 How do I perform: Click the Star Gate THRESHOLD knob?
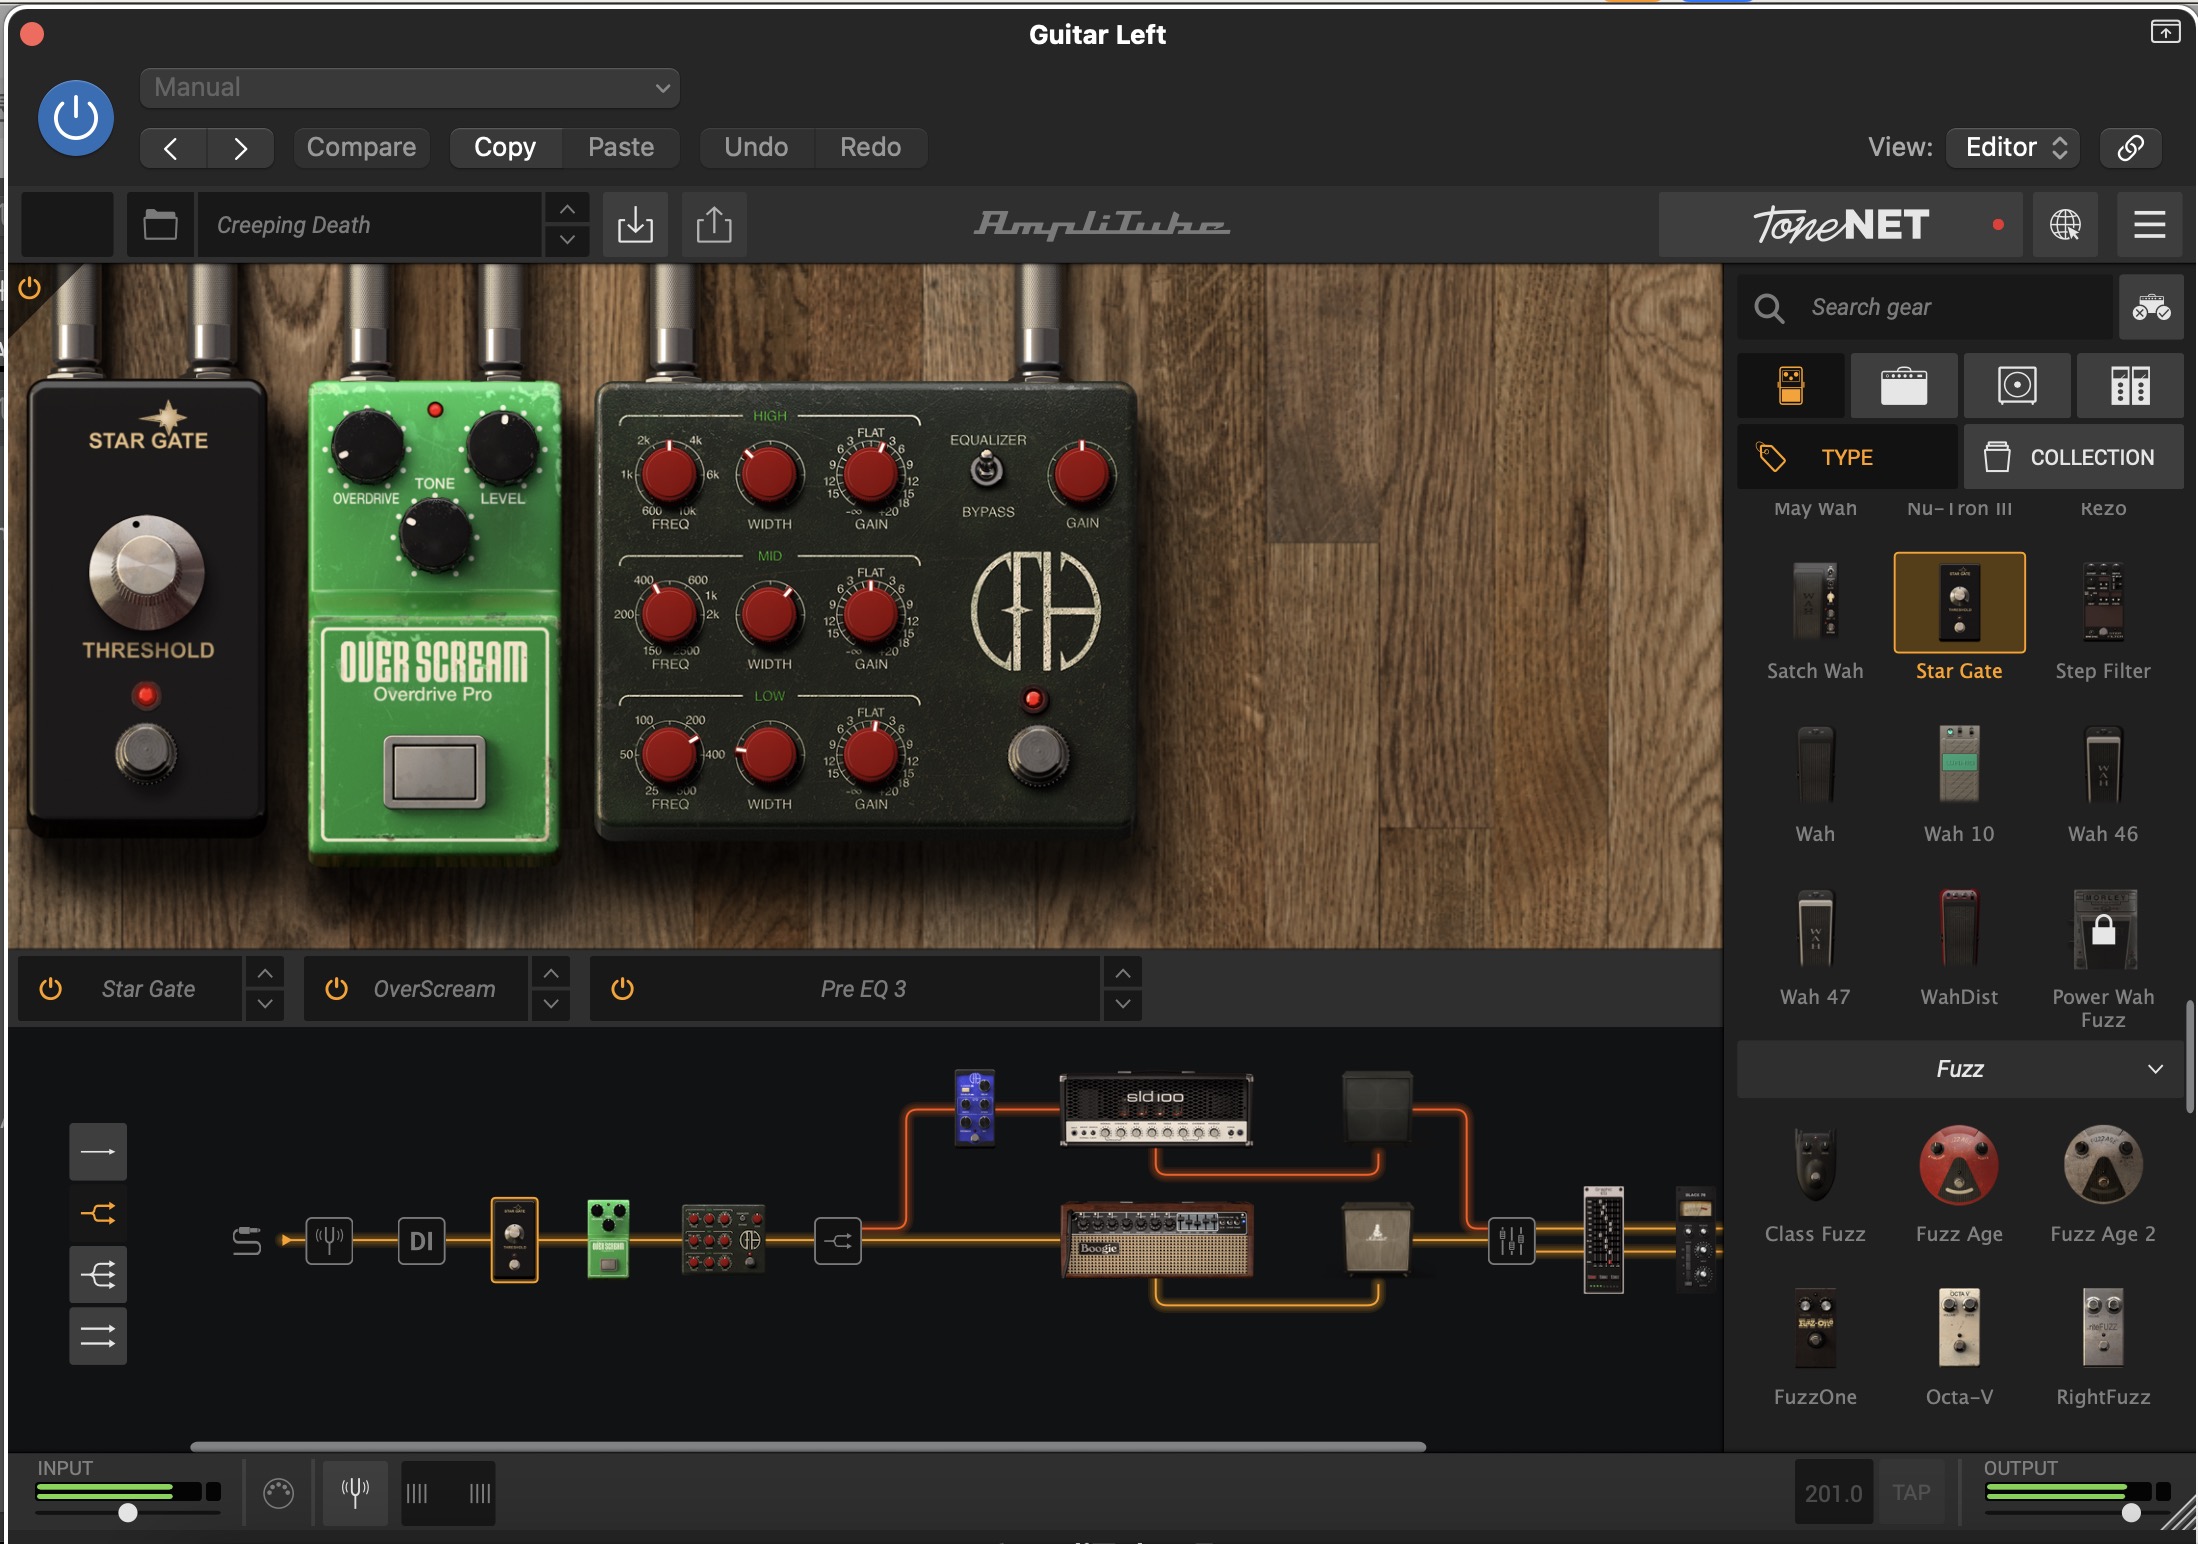click(147, 573)
